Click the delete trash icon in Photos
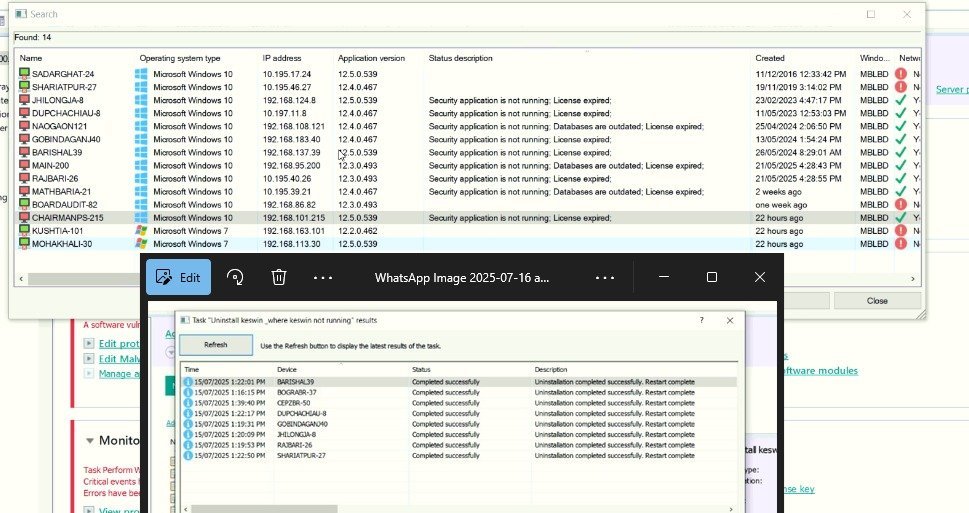This screenshot has width=969, height=513. point(279,278)
